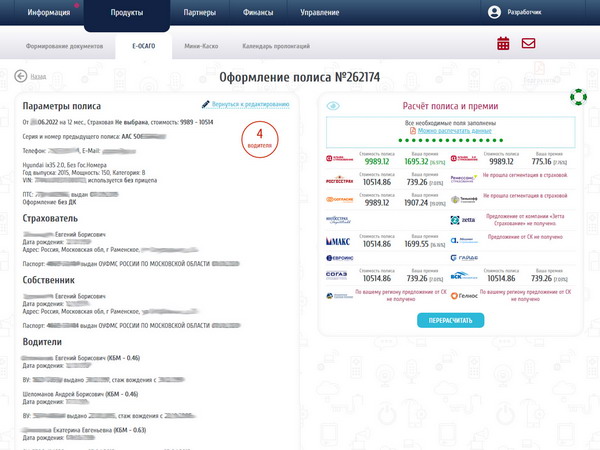The image size is (600, 450).
Task: Select the Zetta insurance logo
Action: point(463,220)
